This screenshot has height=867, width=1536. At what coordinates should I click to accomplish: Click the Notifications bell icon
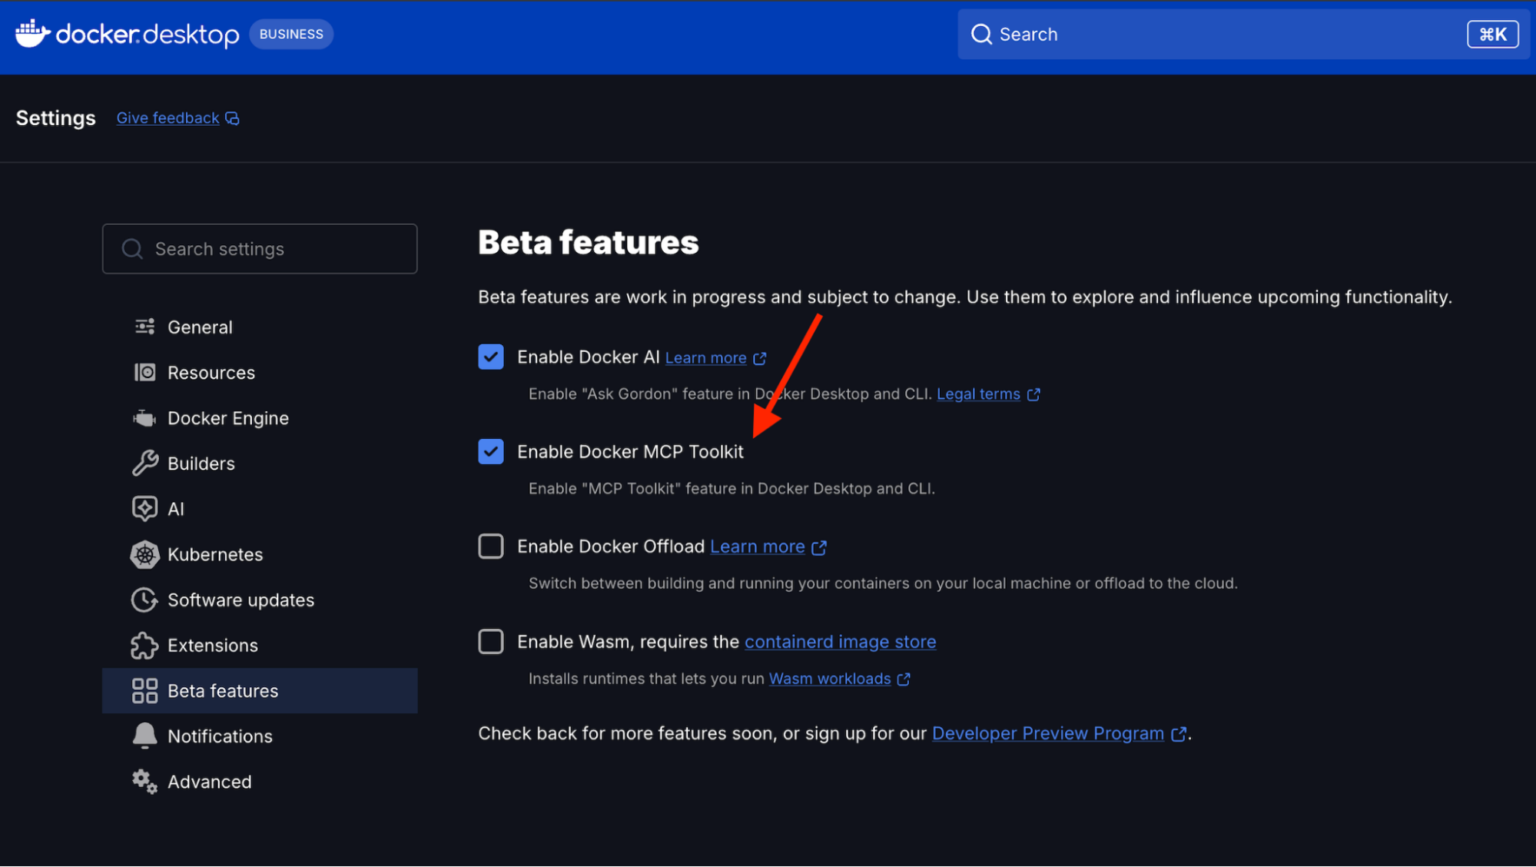[145, 735]
